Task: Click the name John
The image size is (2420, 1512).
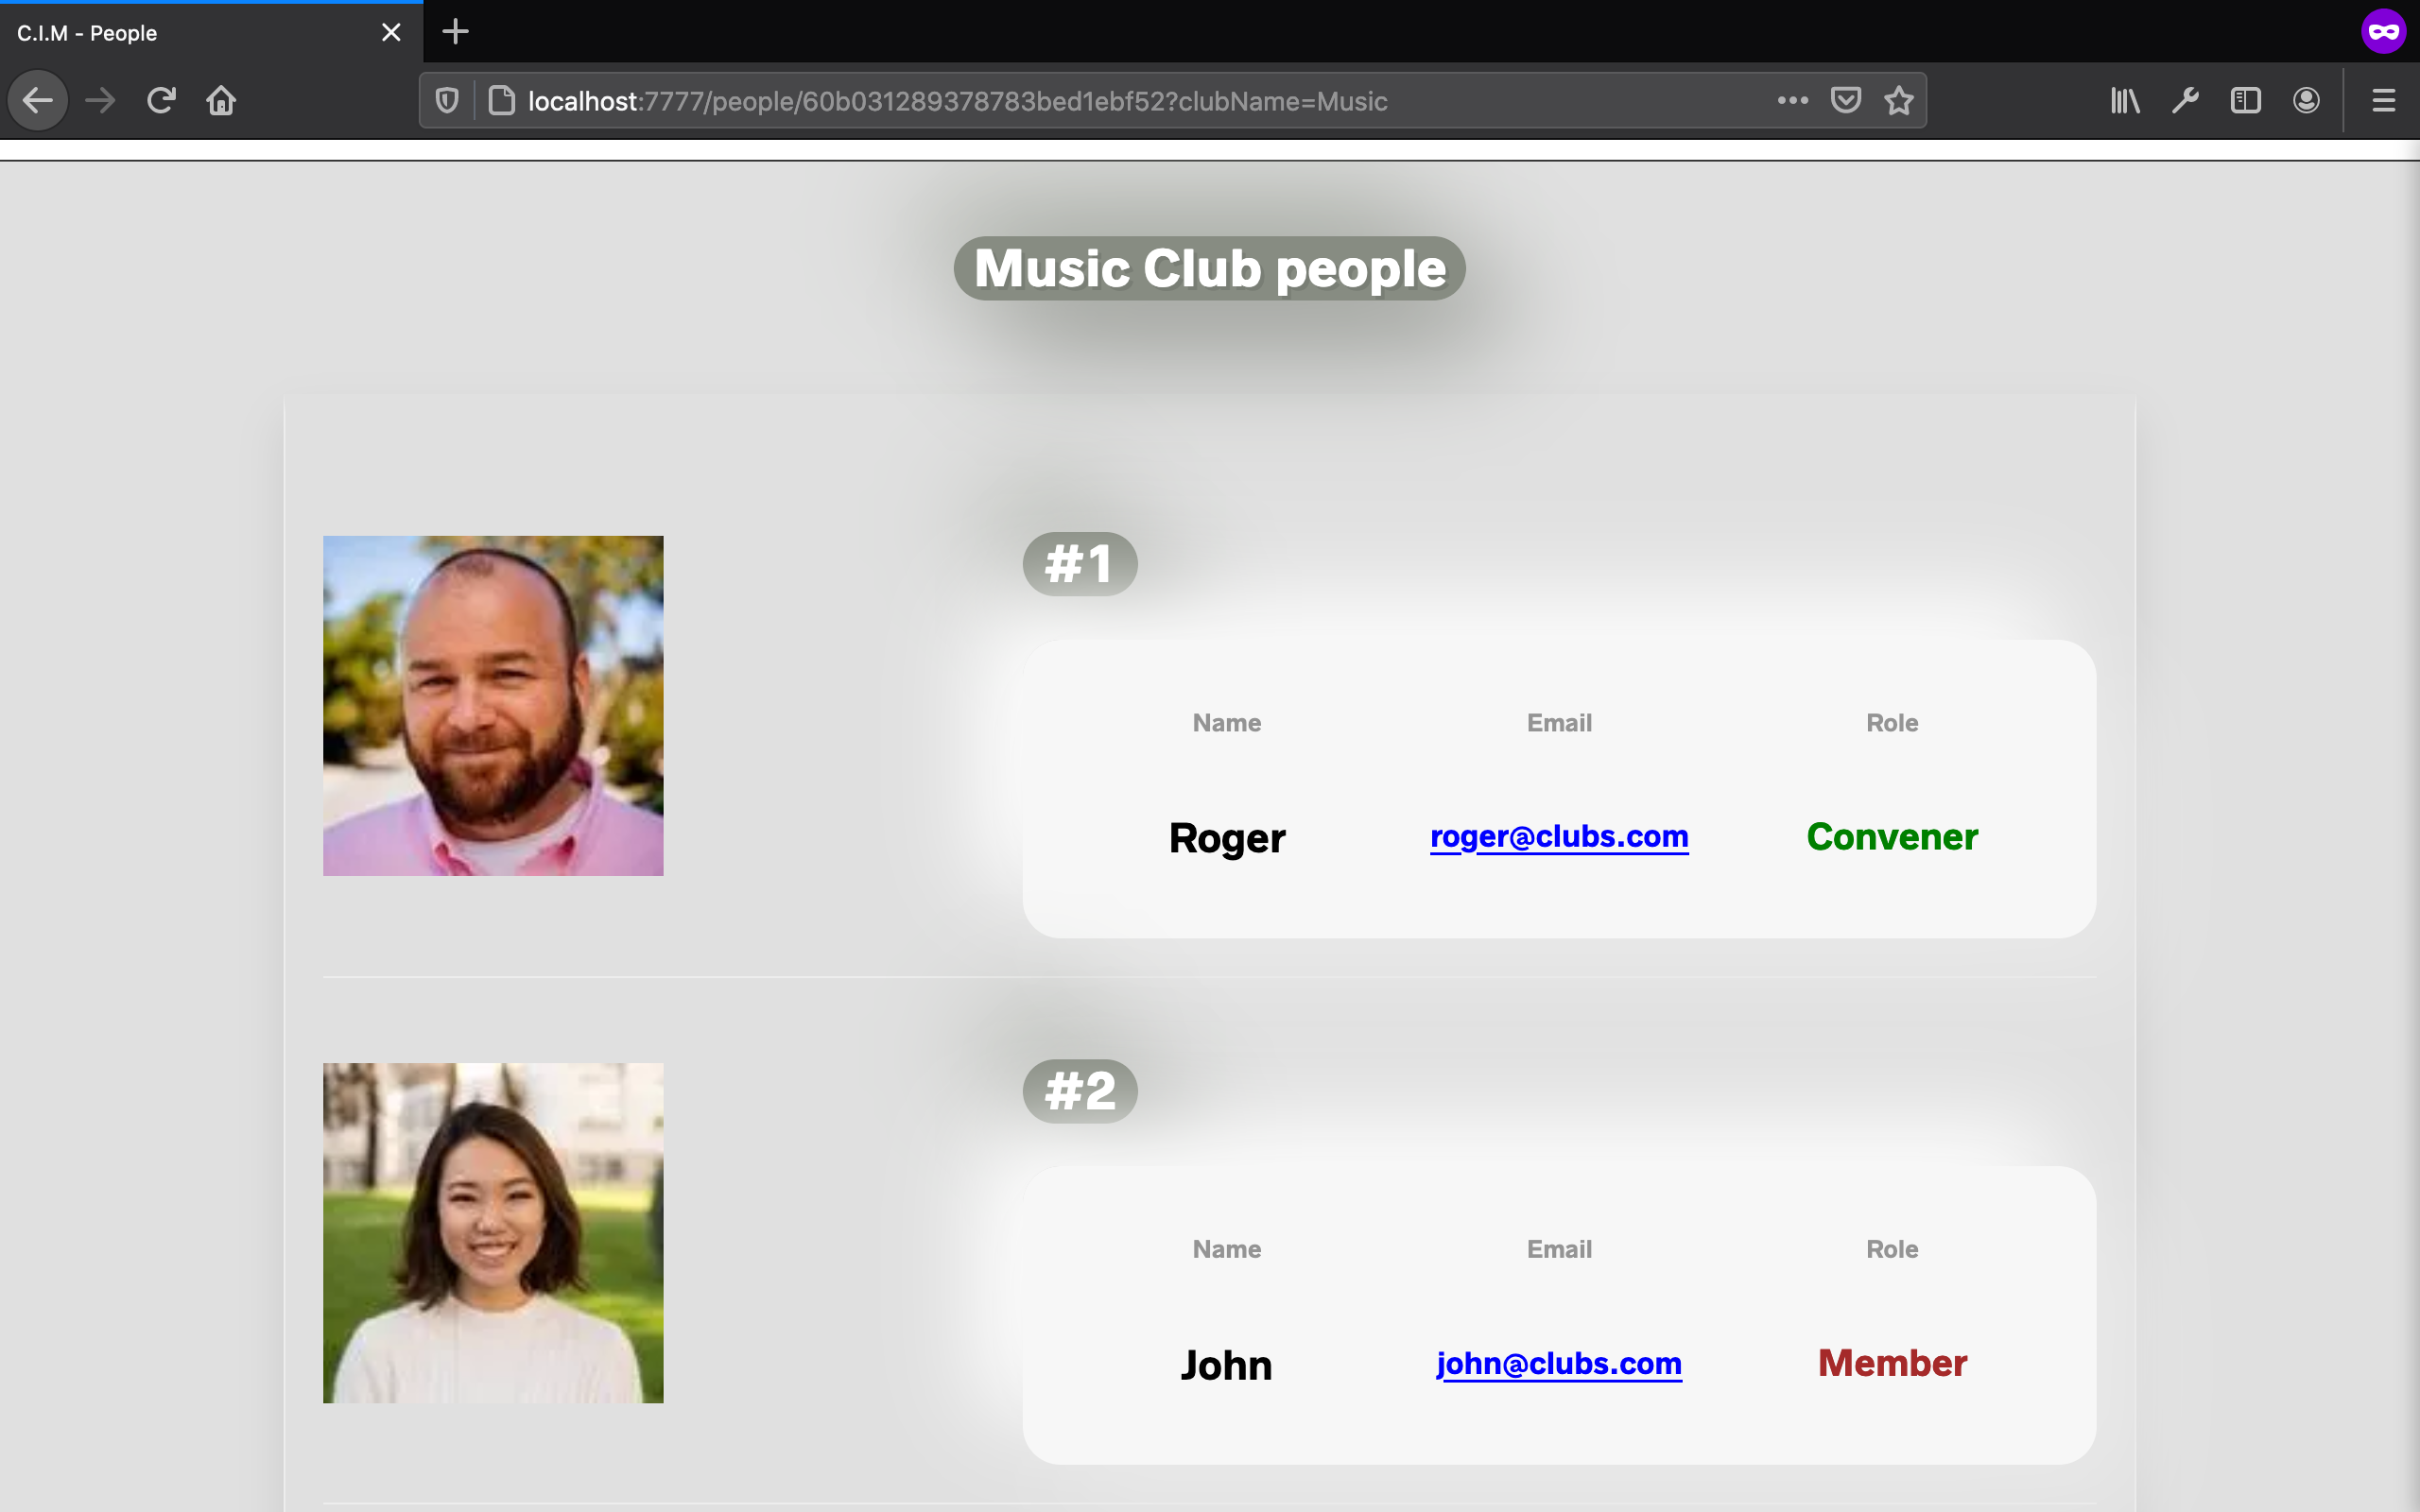Action: 1227,1364
